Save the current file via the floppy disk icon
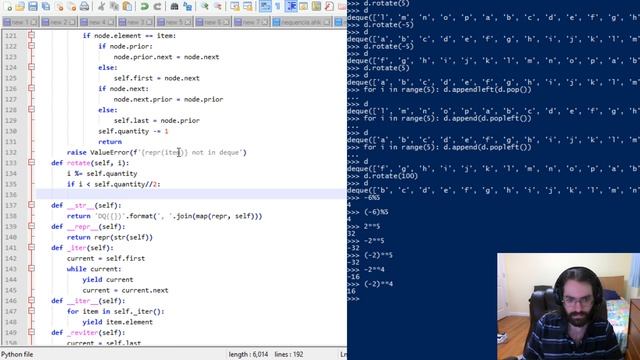 click(x=33, y=6)
